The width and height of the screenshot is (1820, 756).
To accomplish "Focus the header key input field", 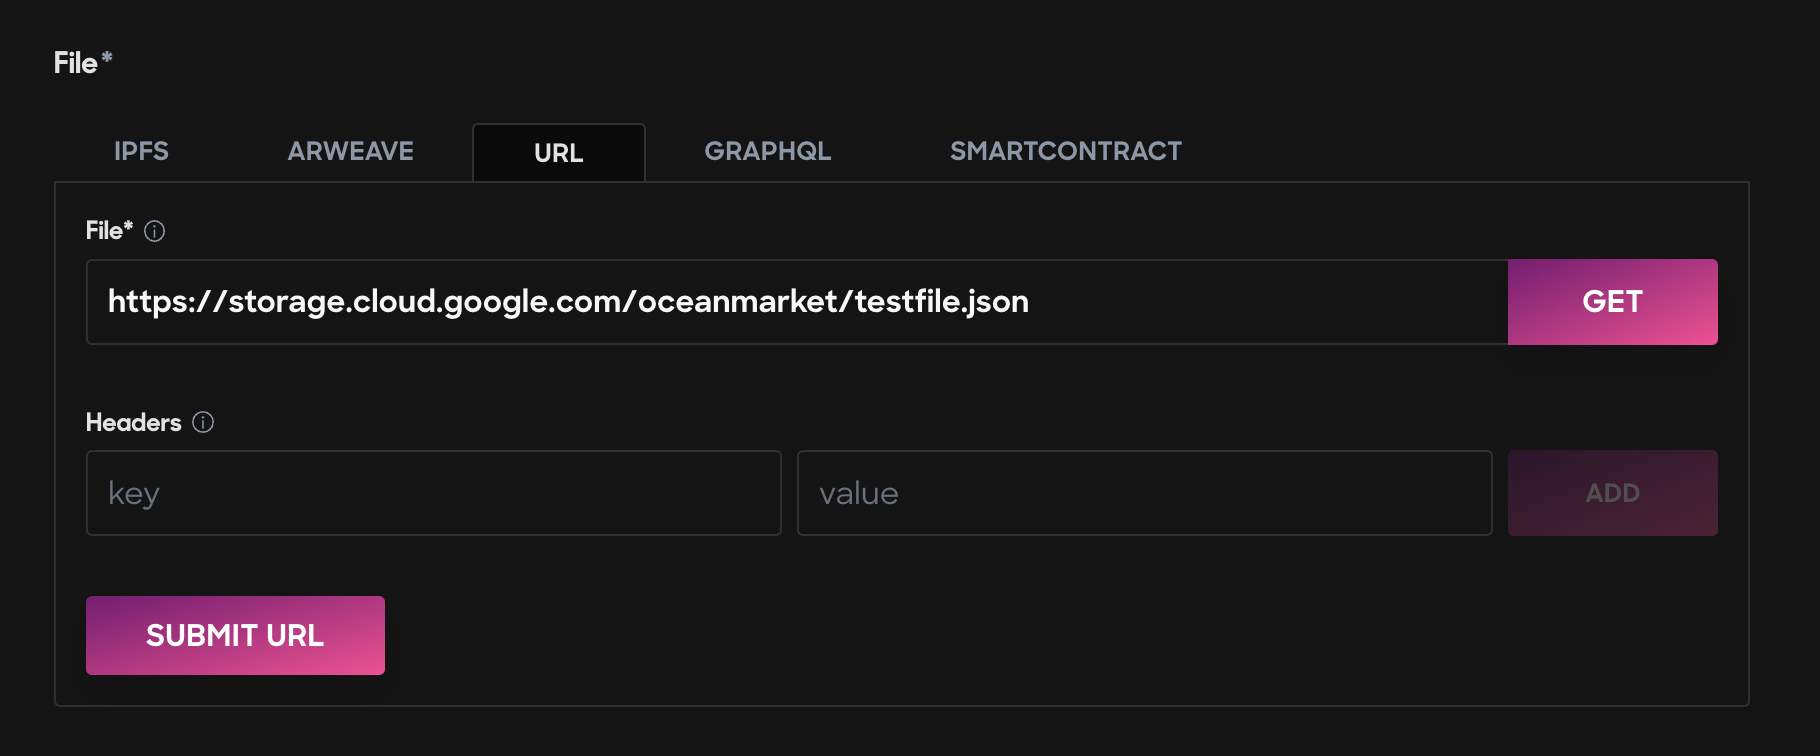I will tap(434, 493).
